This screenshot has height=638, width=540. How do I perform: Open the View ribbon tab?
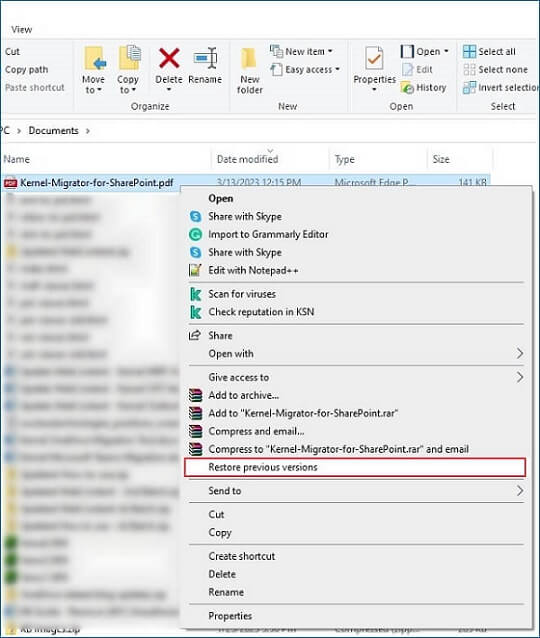(x=22, y=29)
